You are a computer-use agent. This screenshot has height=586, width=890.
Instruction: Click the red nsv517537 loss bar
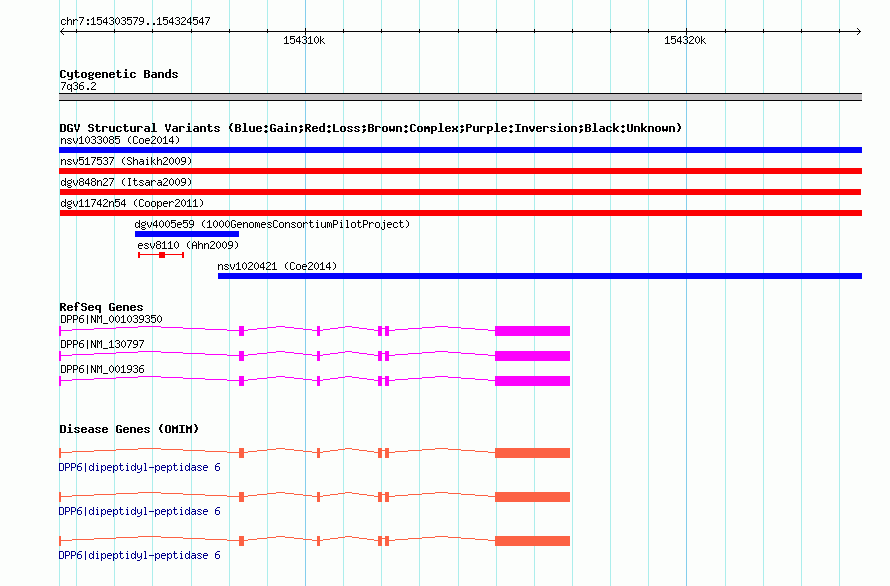460,171
